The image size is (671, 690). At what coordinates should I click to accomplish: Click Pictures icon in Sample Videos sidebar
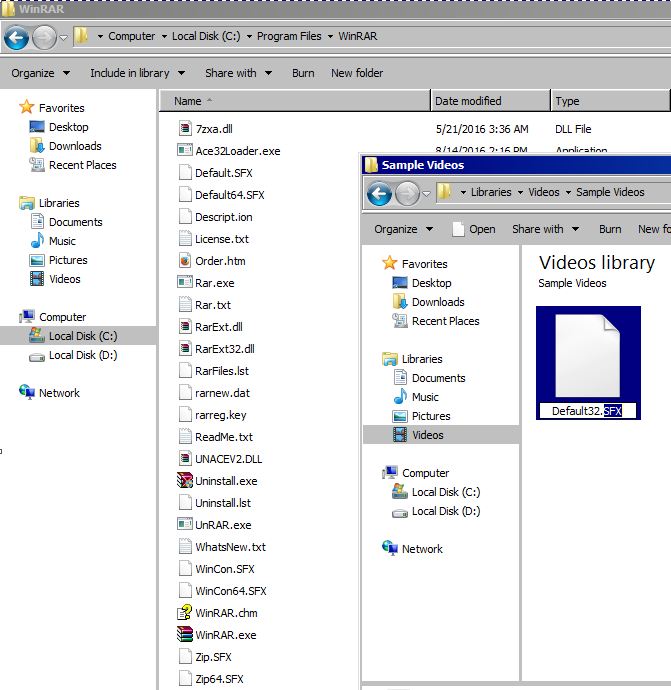coord(400,416)
